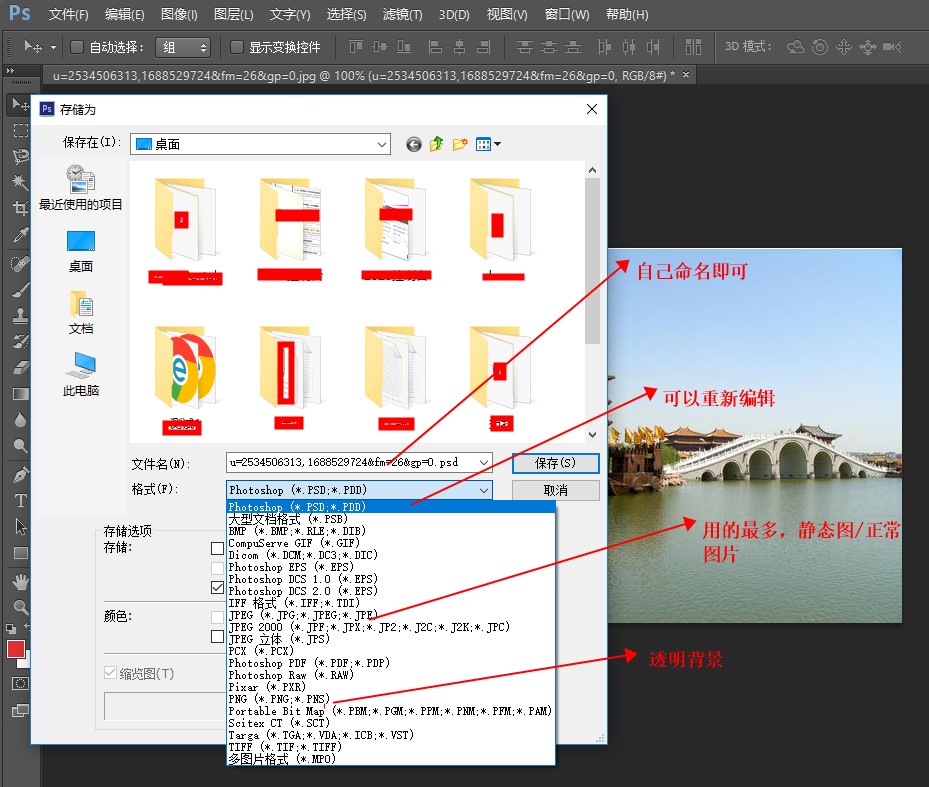Select the Move tool

click(19, 104)
